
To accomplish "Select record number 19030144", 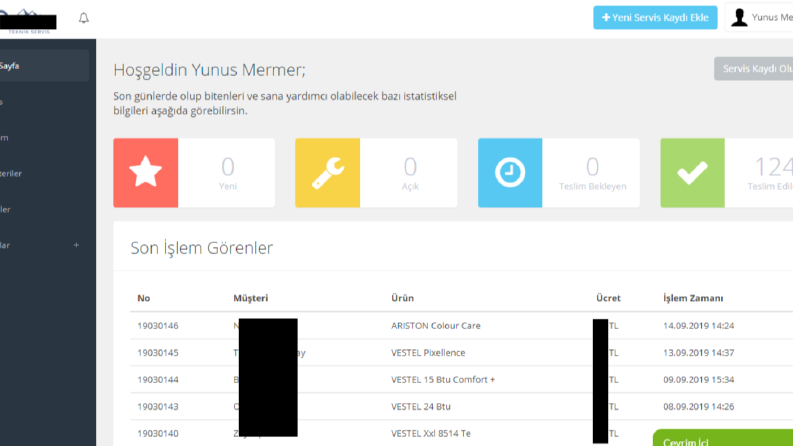I will tap(158, 380).
